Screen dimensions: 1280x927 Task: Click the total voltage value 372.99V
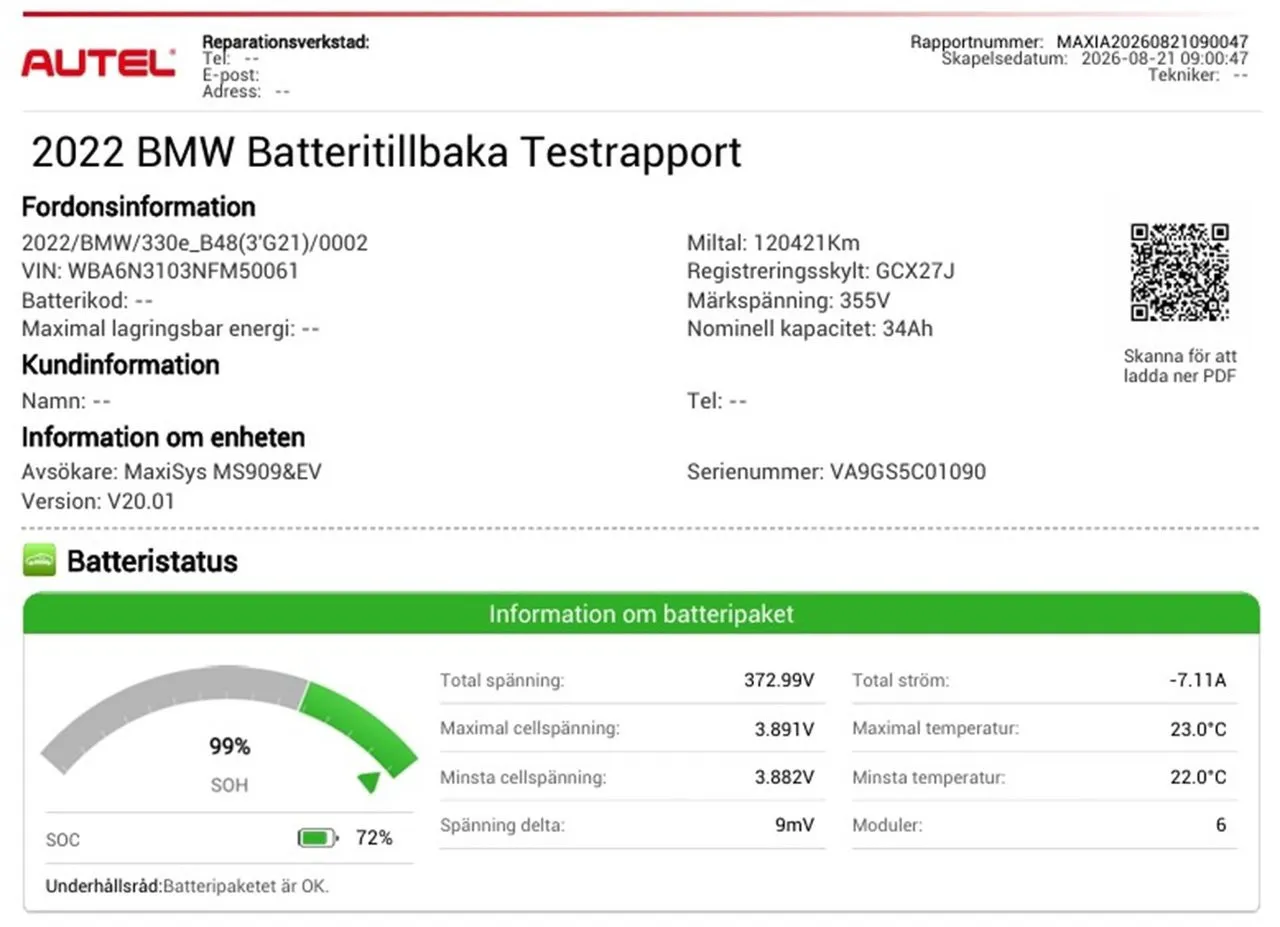pyautogui.click(x=780, y=681)
